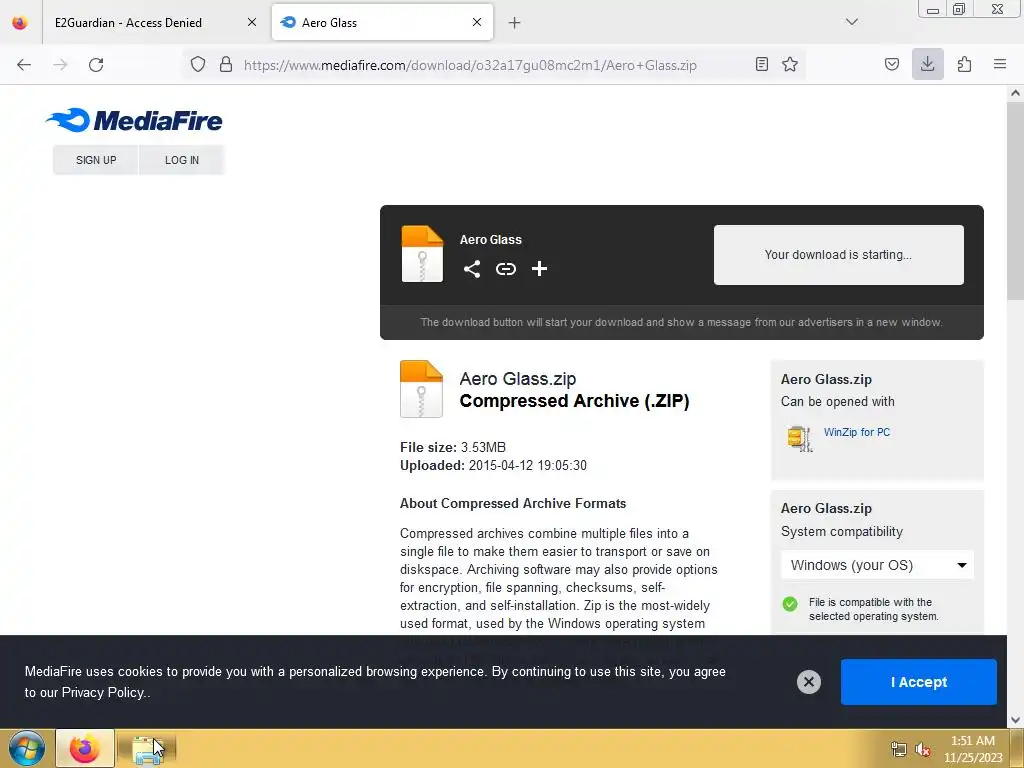Open a new browser tab
Screen dimensions: 1024x768
[515, 23]
